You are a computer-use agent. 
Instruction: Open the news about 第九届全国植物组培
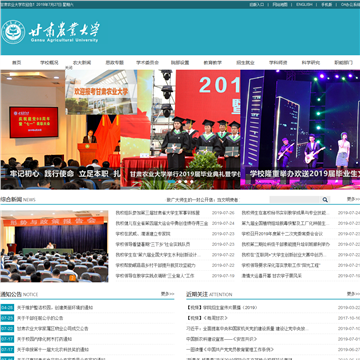(x=285, y=223)
